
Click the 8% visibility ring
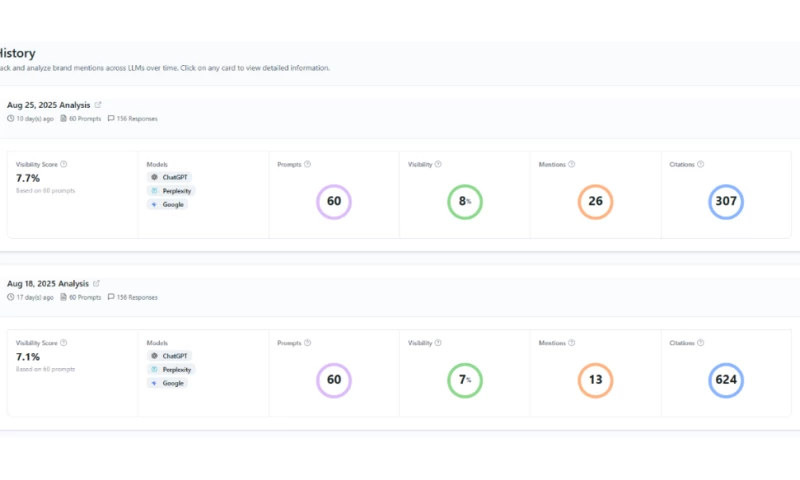(465, 201)
